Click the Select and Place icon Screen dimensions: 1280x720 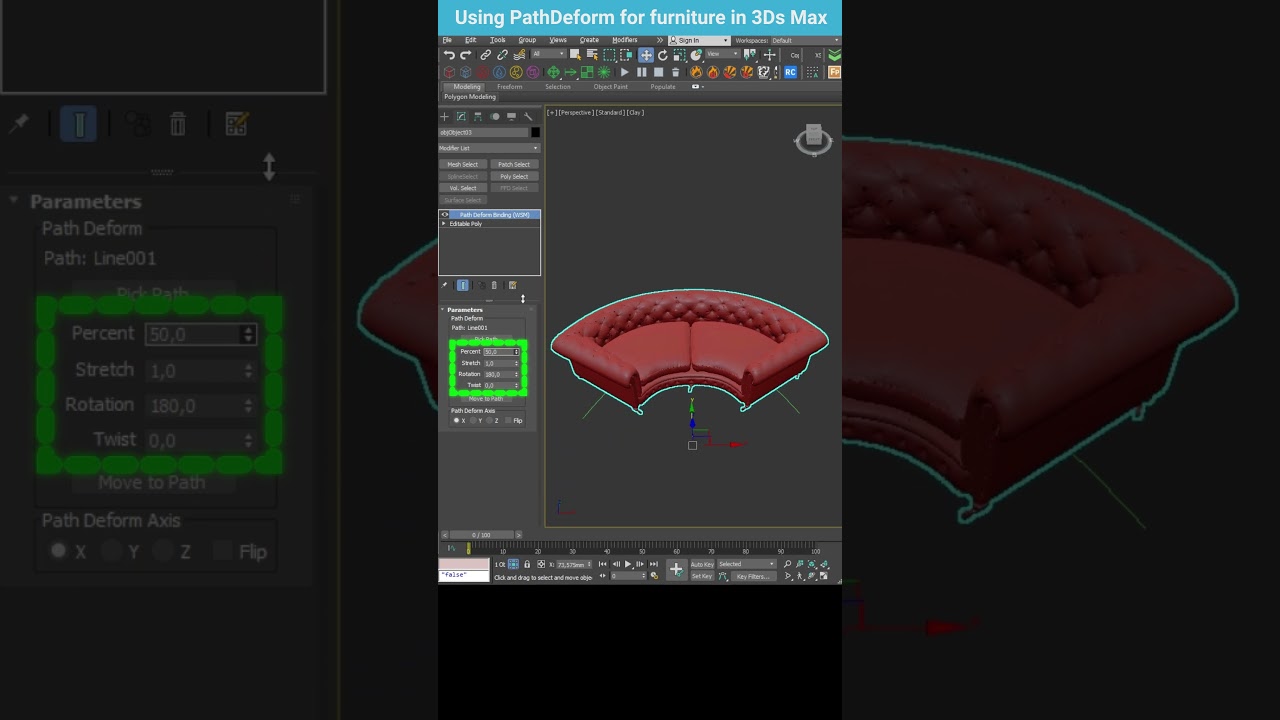pyautogui.click(x=696, y=55)
